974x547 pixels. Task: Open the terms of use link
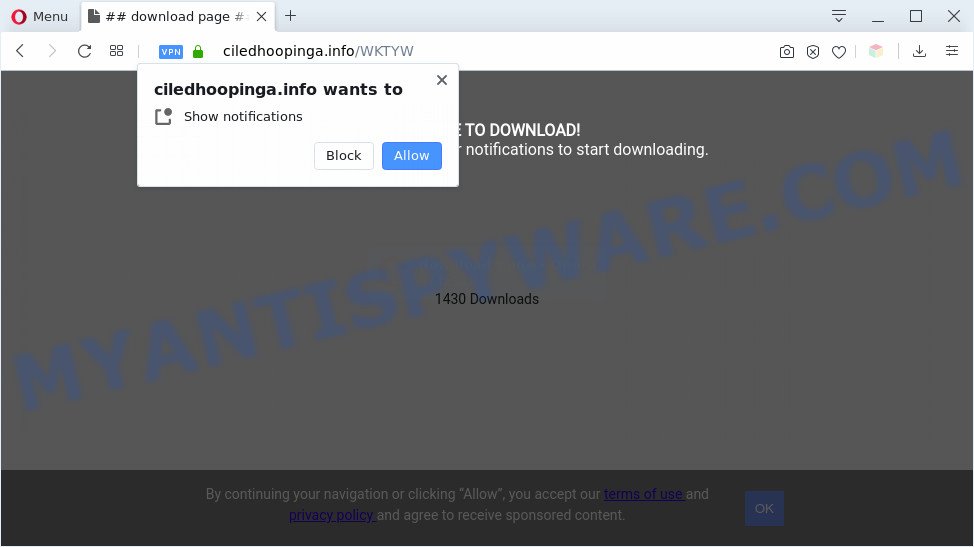click(643, 494)
